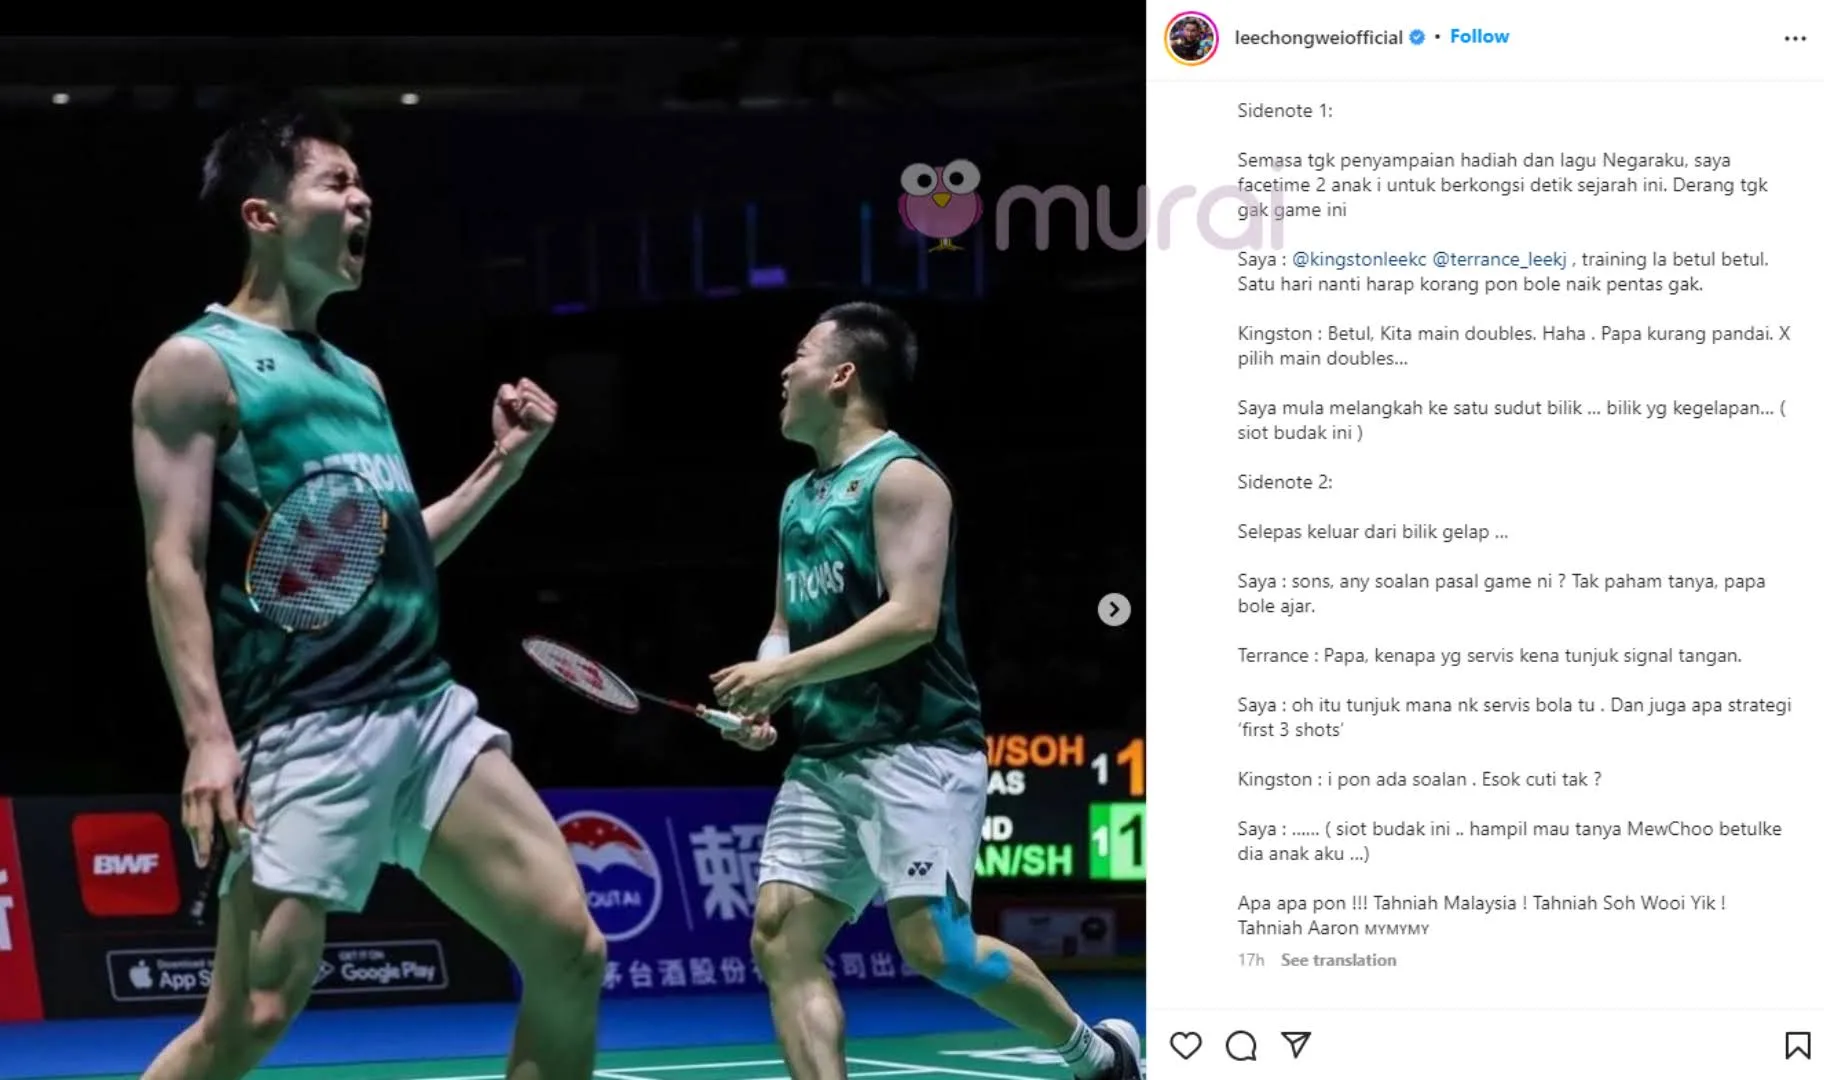Viewport: 1824px width, 1080px height.
Task: Click the red BWF logo board
Action: (x=126, y=864)
